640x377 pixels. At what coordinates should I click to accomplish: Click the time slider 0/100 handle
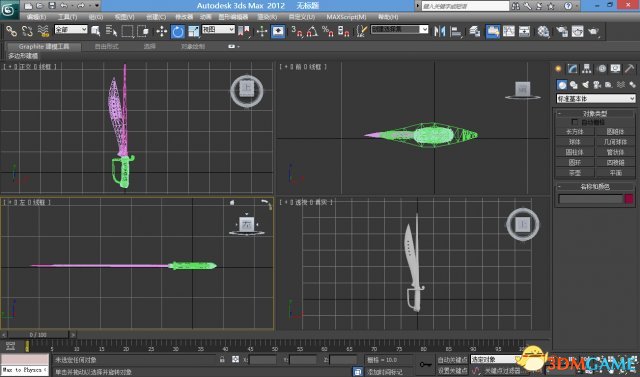(x=38, y=335)
